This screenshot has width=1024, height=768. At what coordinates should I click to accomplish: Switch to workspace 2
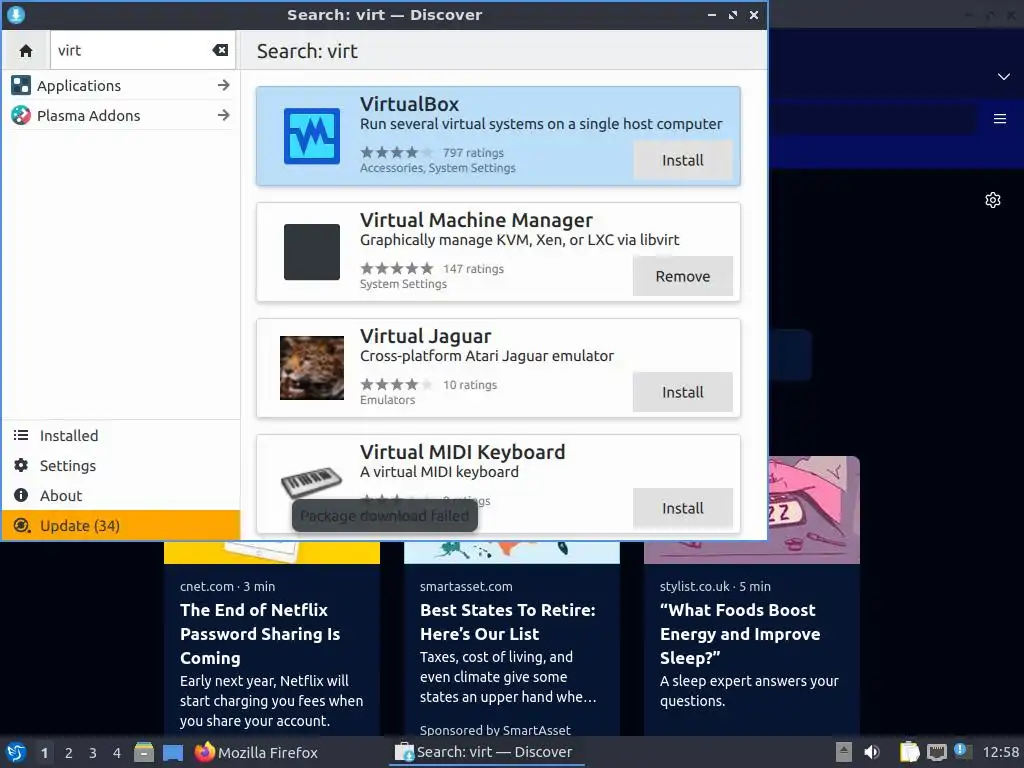pos(69,753)
